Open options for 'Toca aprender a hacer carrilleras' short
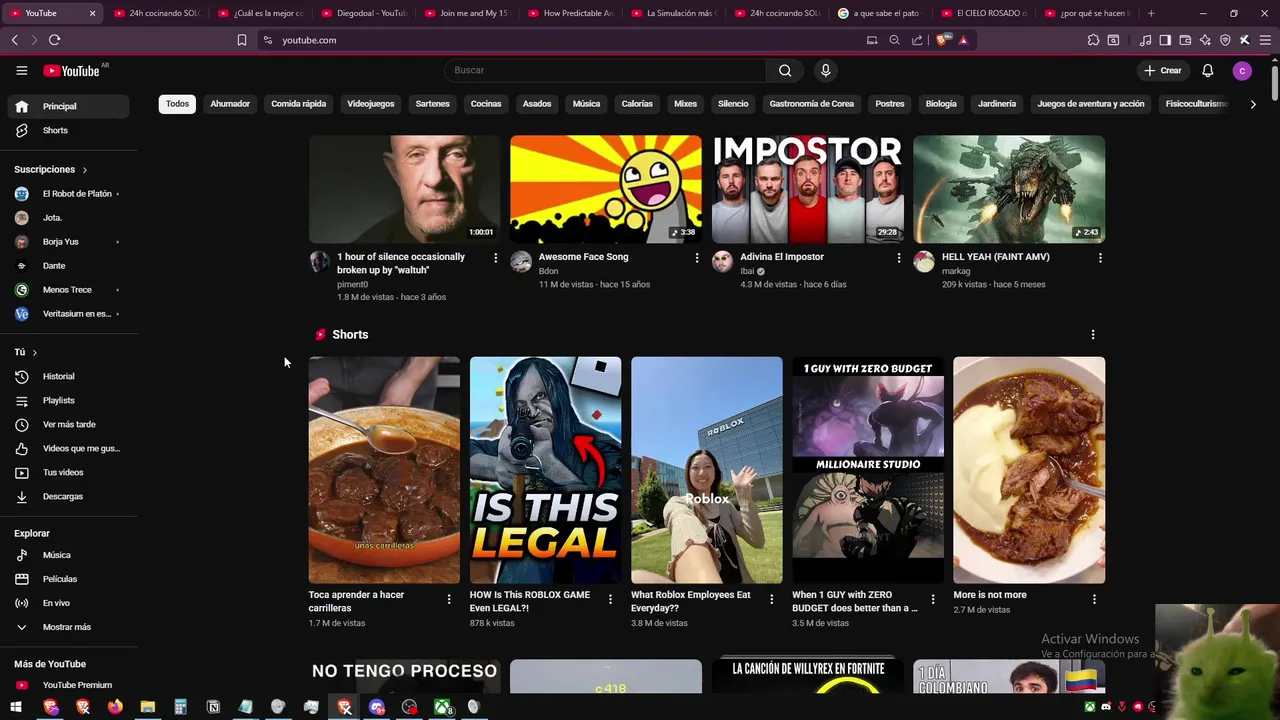 (448, 599)
